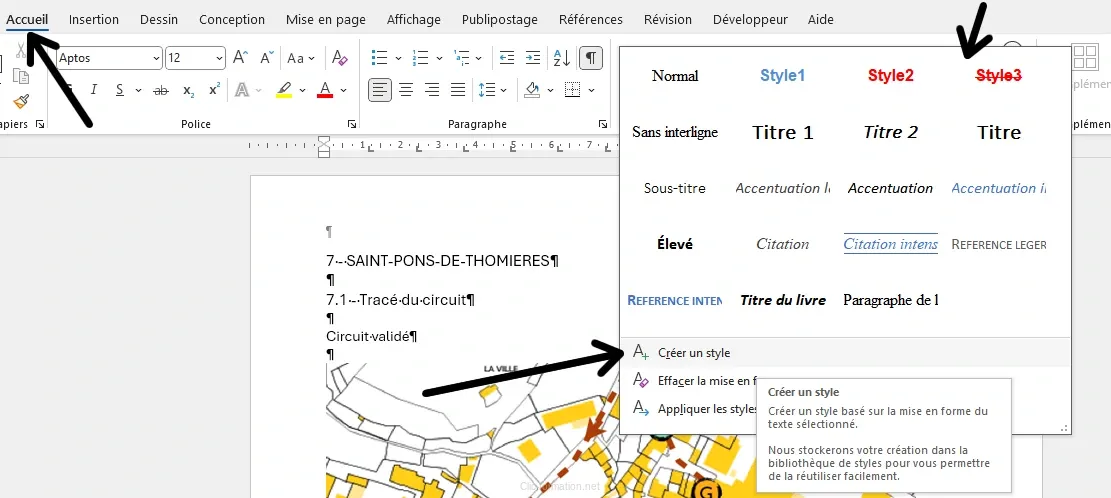The width and height of the screenshot is (1111, 498).
Task: Click the borders icon
Action: coord(573,90)
